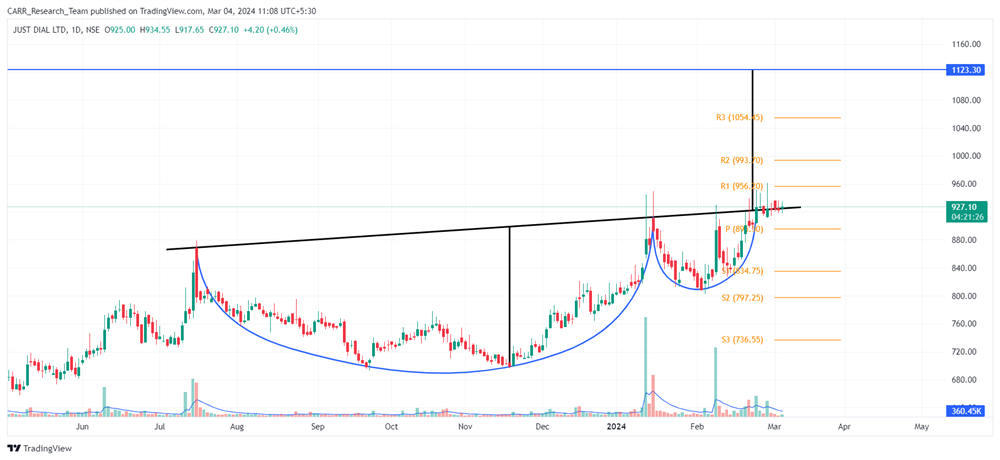This screenshot has width=1000, height=460.
Task: Click the 1080.00 price axis label
Action: coord(967,100)
